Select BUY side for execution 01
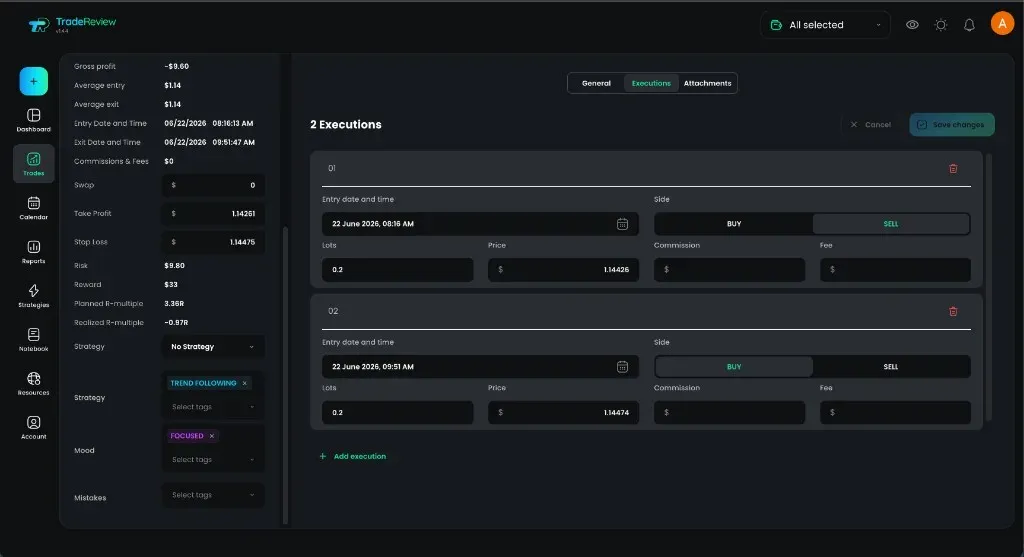 tap(733, 224)
